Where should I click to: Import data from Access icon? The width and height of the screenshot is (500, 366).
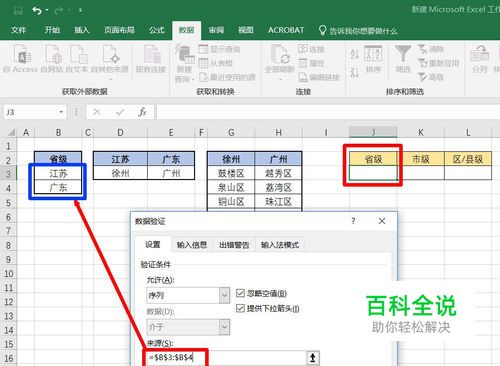pos(22,55)
